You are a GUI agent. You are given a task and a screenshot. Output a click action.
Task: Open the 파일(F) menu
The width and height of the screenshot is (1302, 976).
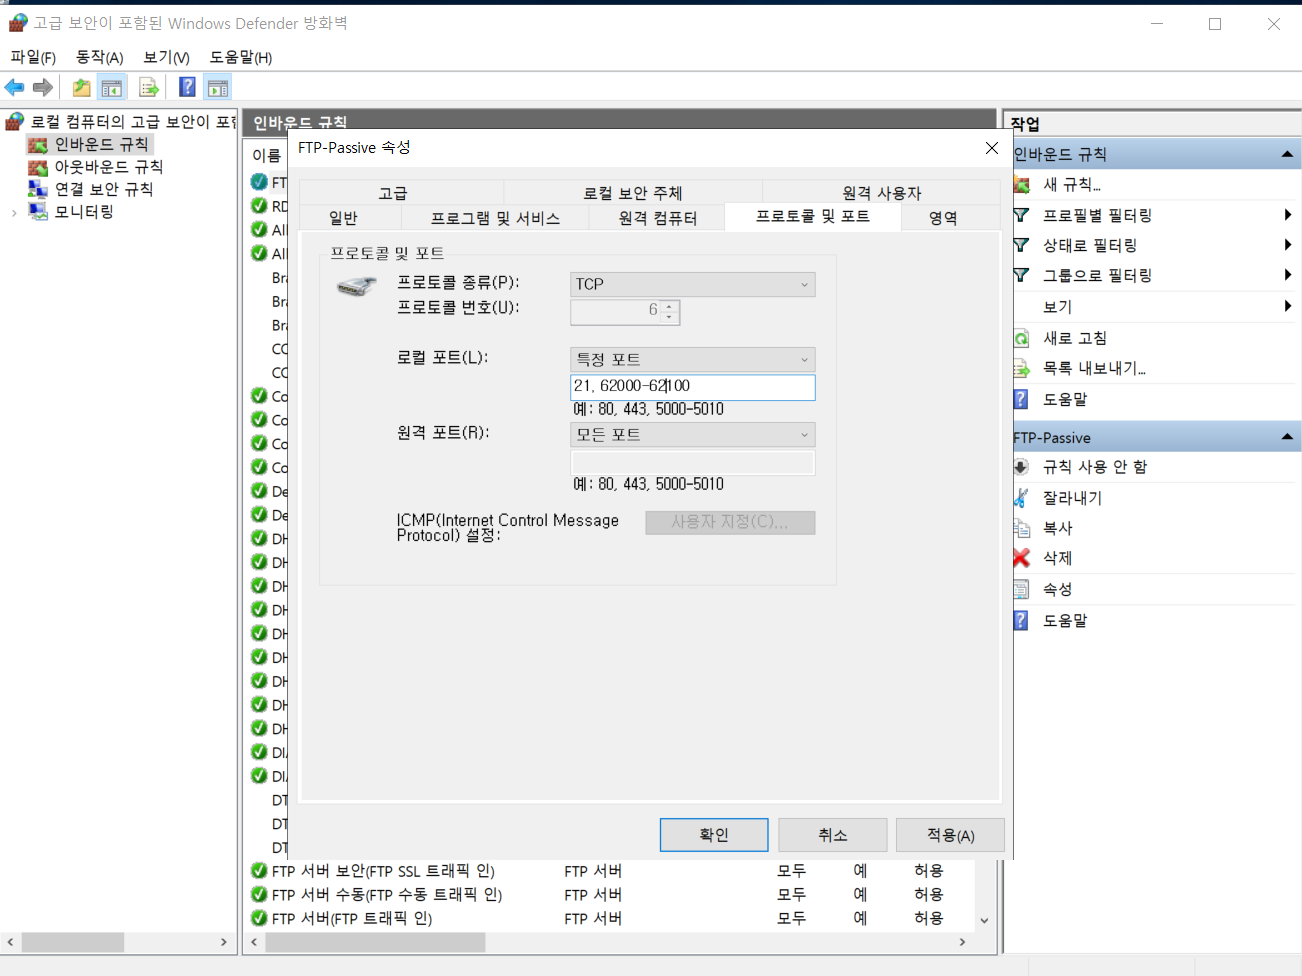[x=33, y=57]
